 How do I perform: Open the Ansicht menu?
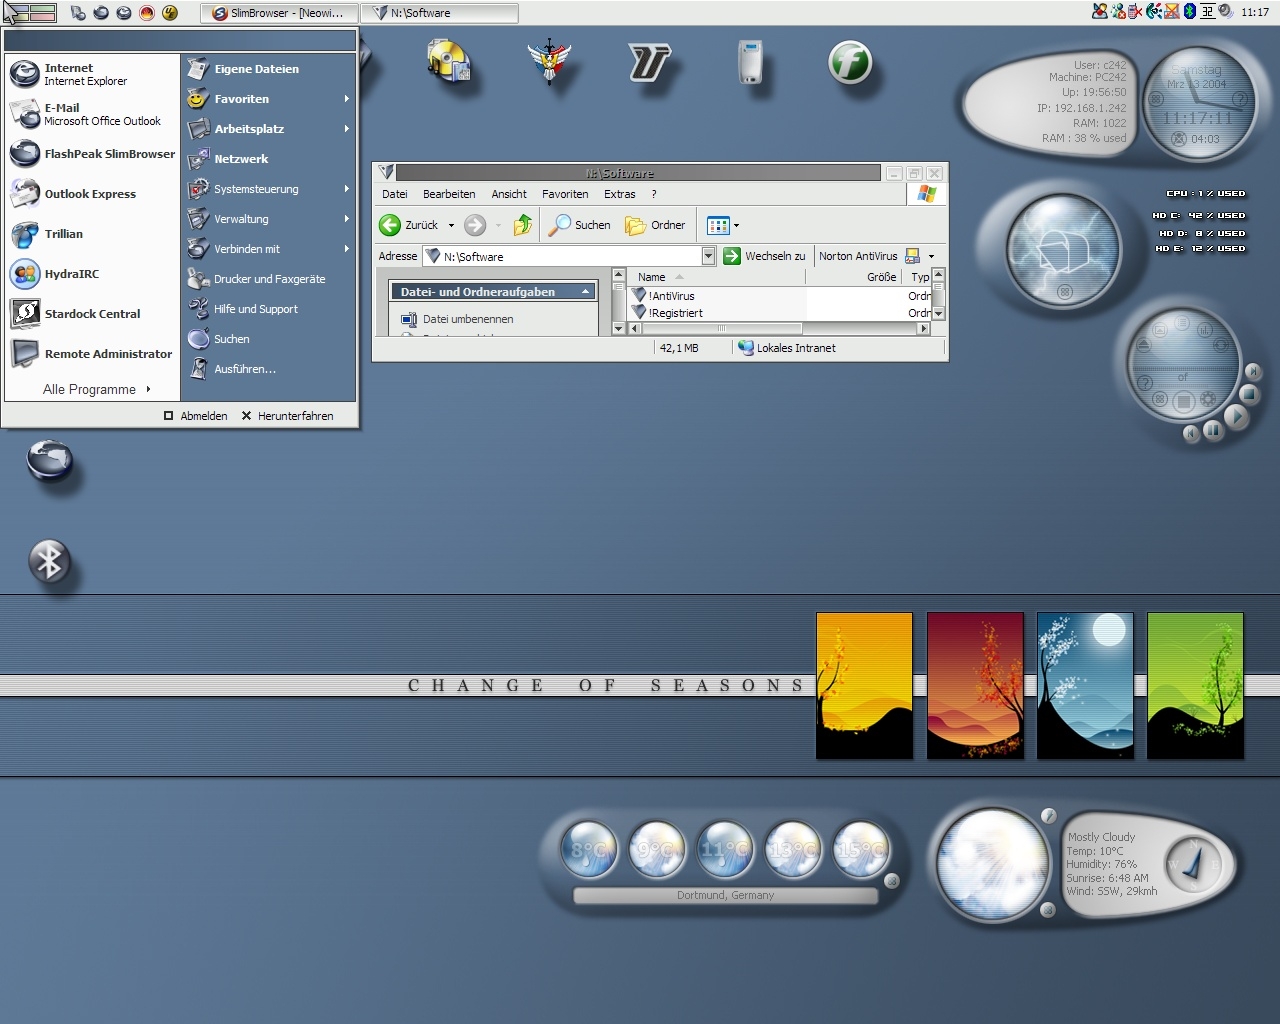point(509,194)
